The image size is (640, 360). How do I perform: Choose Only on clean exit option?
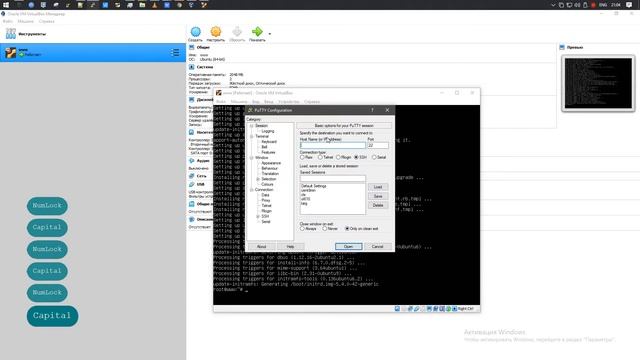pyautogui.click(x=347, y=229)
